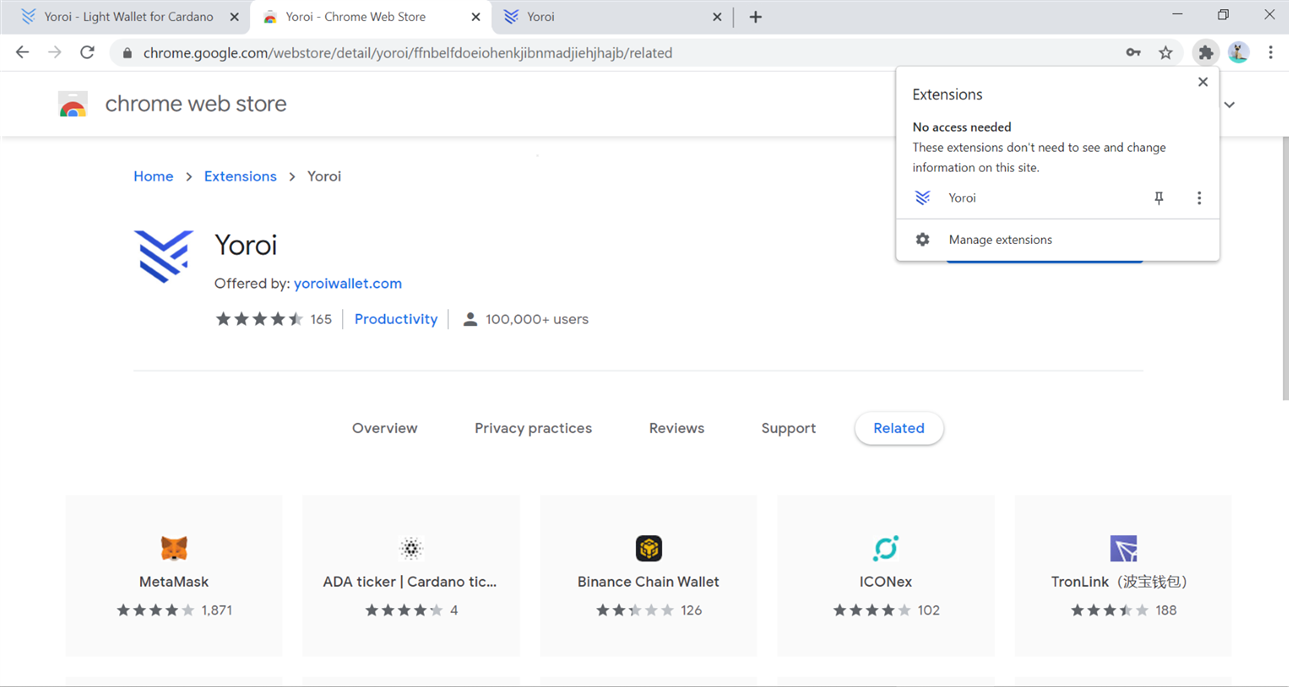Click the browser back arrow
The height and width of the screenshot is (687, 1289).
[22, 52]
